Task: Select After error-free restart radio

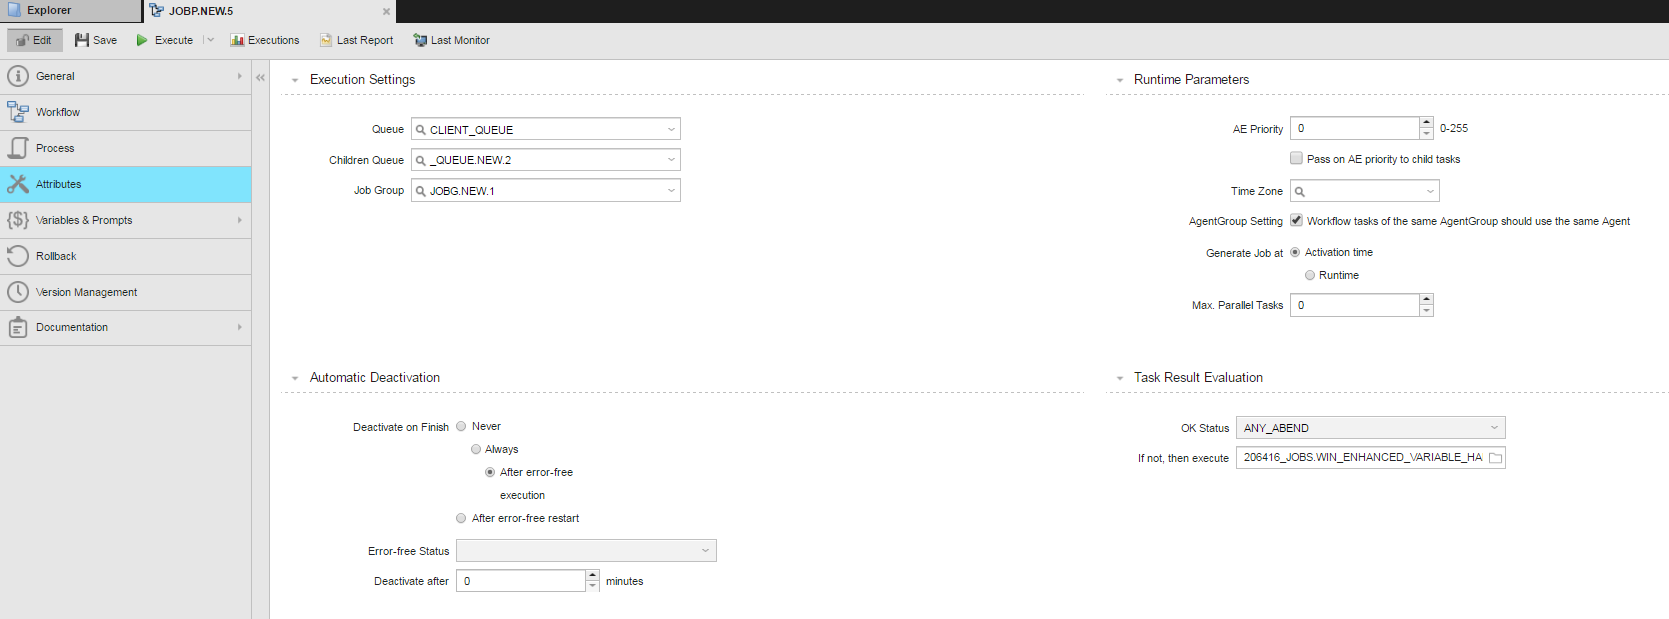Action: tap(461, 518)
